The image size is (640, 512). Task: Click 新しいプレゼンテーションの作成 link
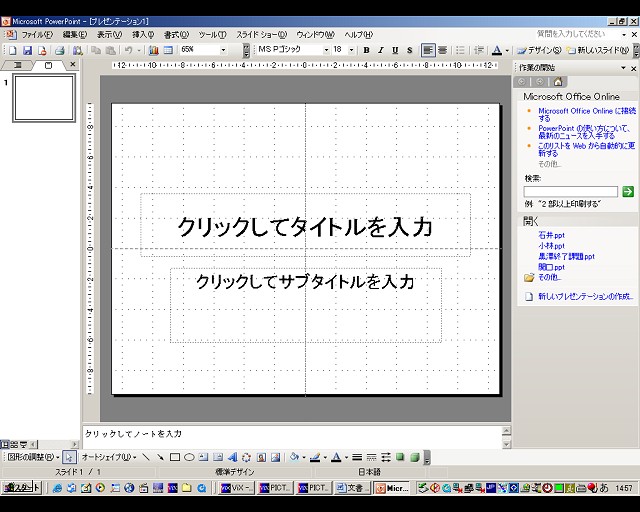(x=585, y=296)
